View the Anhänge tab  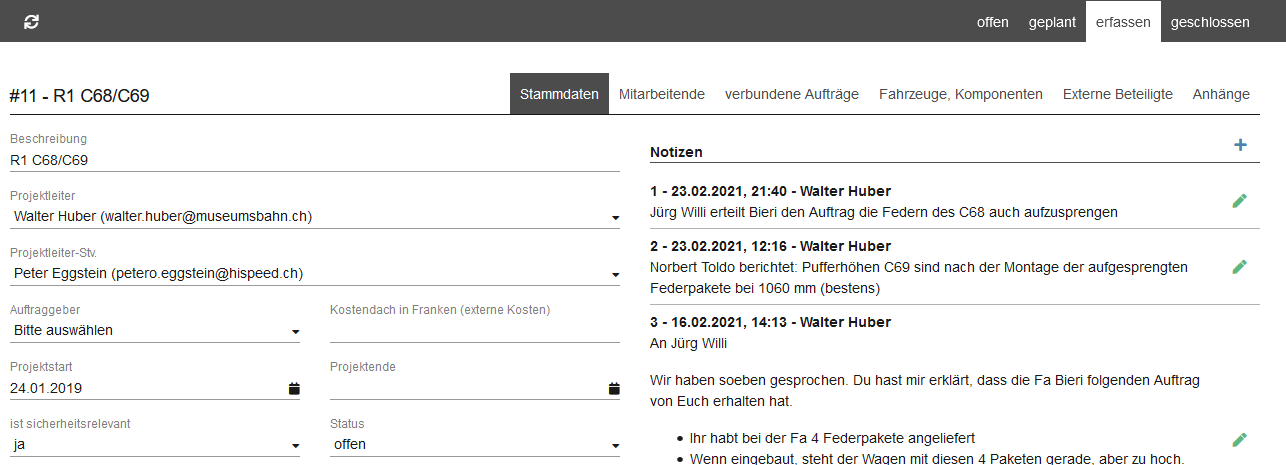[x=1221, y=94]
